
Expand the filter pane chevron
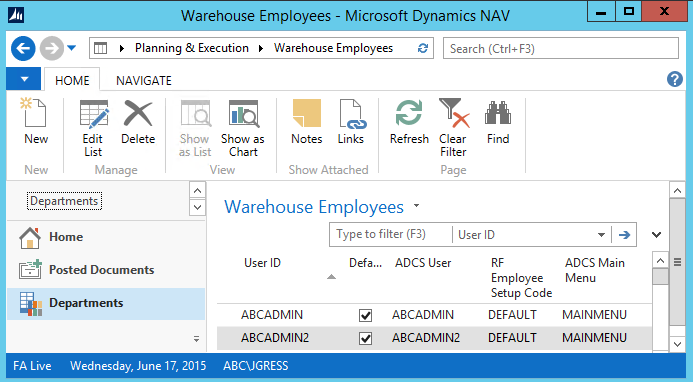coord(657,235)
